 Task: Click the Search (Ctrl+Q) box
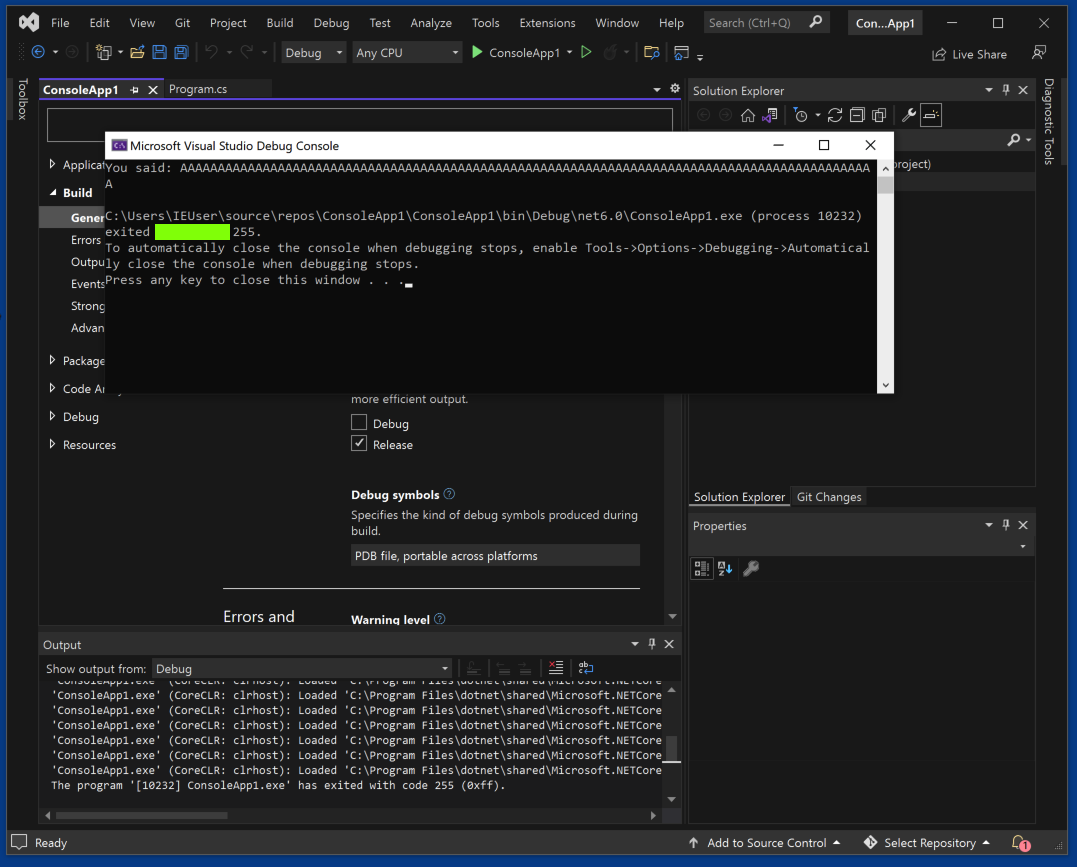767,23
